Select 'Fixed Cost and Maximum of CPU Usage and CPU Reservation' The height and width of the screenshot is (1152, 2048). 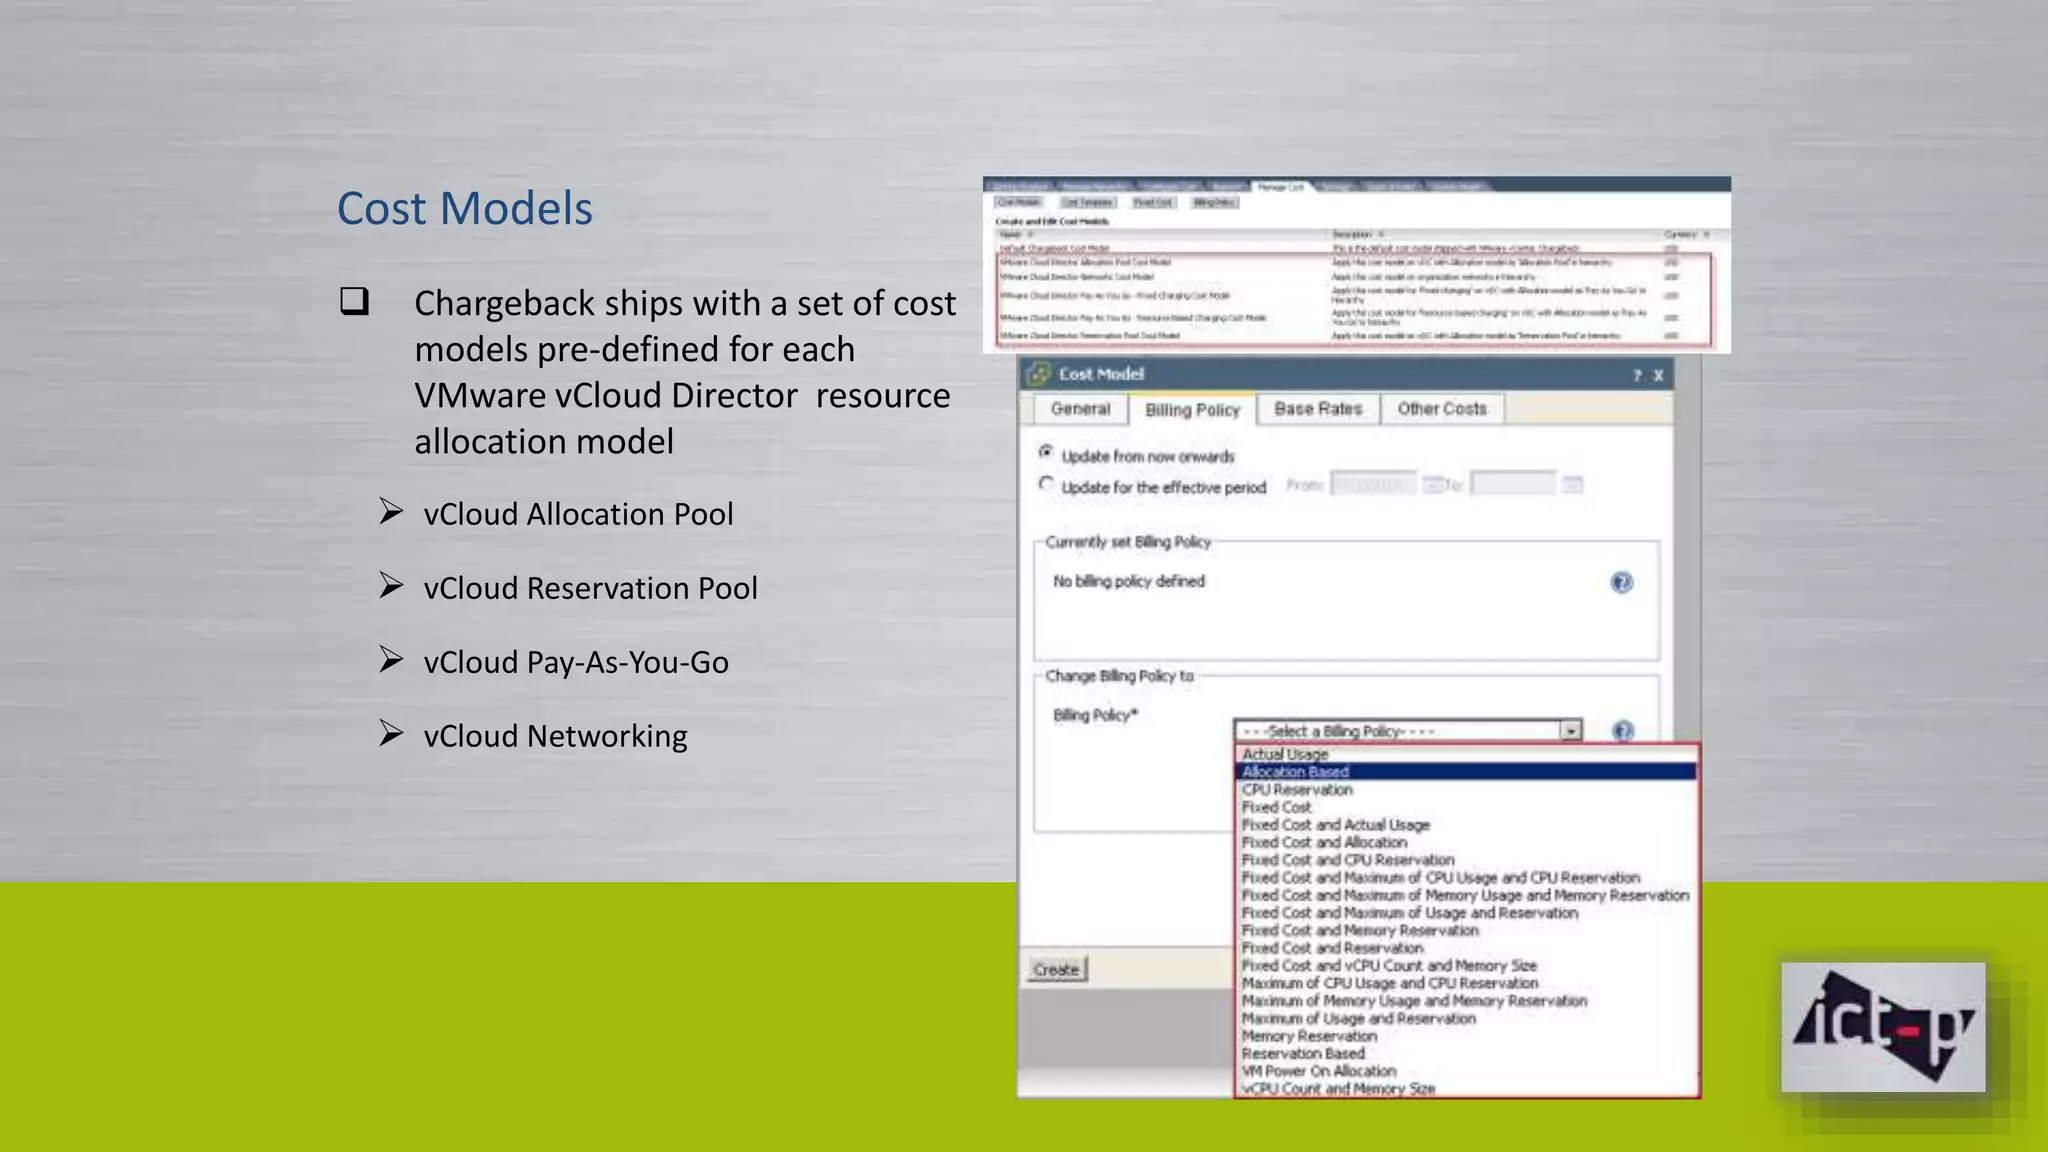pos(1467,878)
